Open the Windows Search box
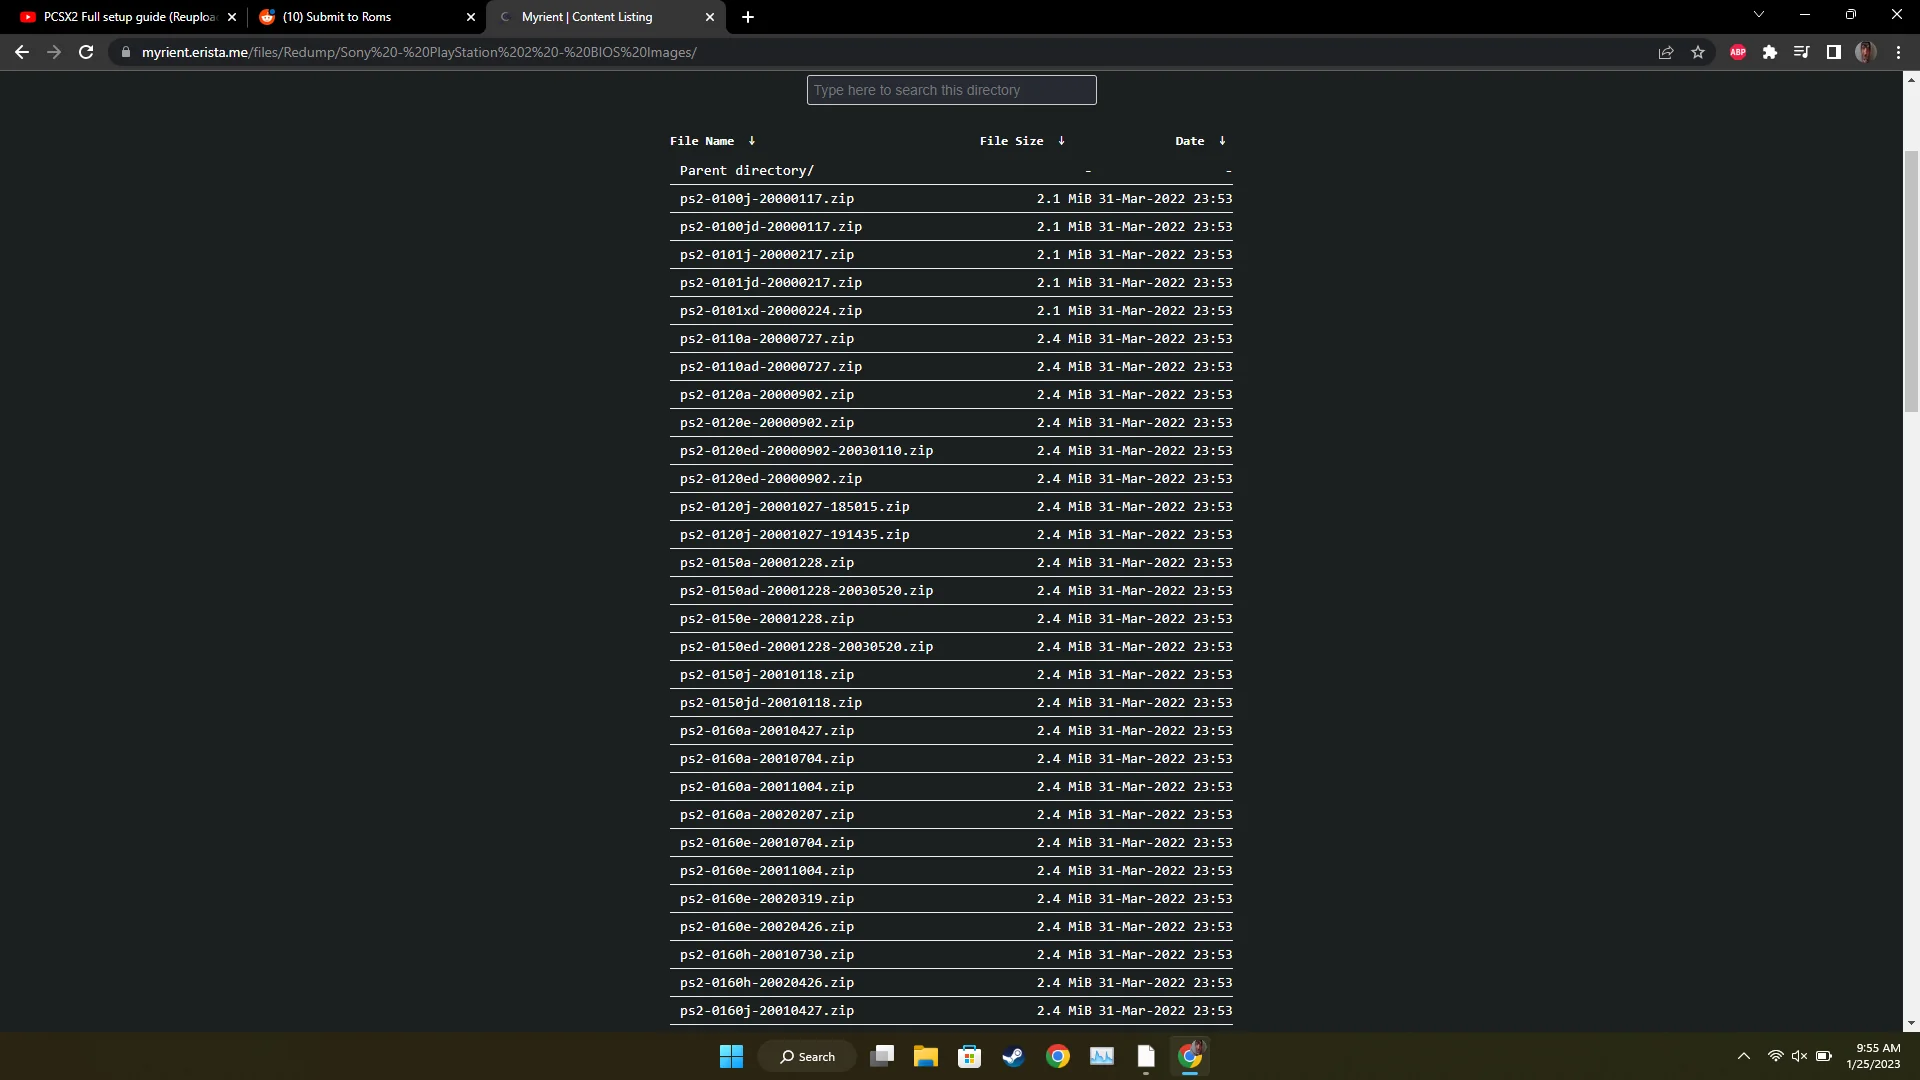Image resolution: width=1920 pixels, height=1080 pixels. click(x=806, y=1056)
